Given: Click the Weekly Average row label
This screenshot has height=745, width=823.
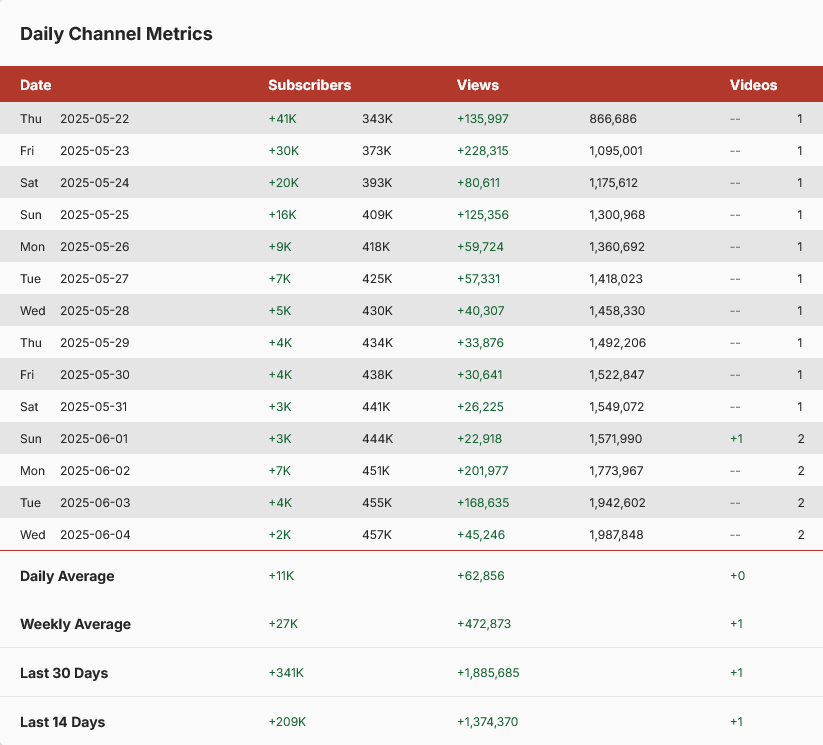Looking at the screenshot, I should [x=75, y=624].
